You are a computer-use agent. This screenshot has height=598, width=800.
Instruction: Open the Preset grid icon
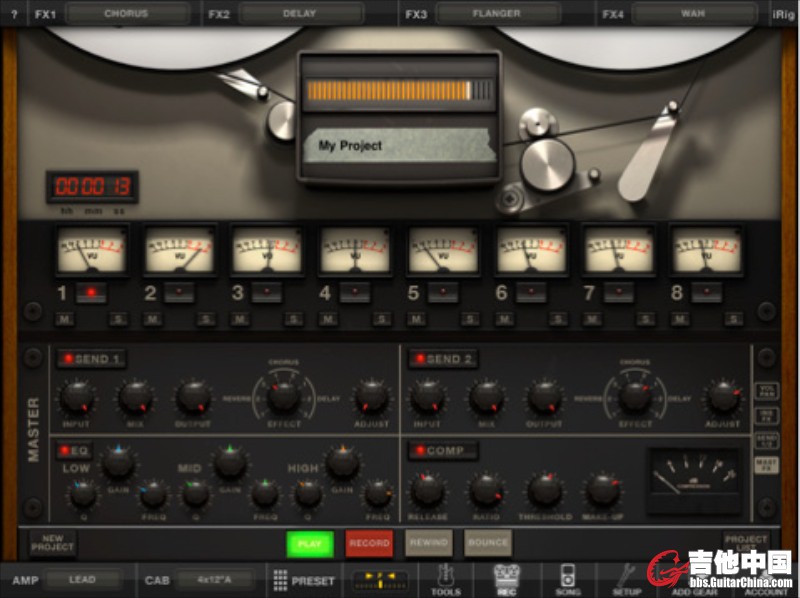click(281, 580)
